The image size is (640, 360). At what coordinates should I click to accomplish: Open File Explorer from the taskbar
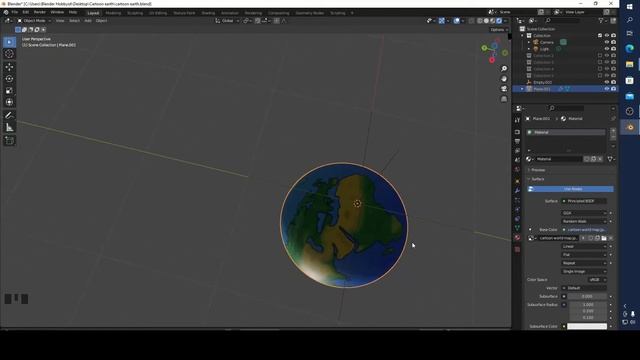[x=629, y=64]
